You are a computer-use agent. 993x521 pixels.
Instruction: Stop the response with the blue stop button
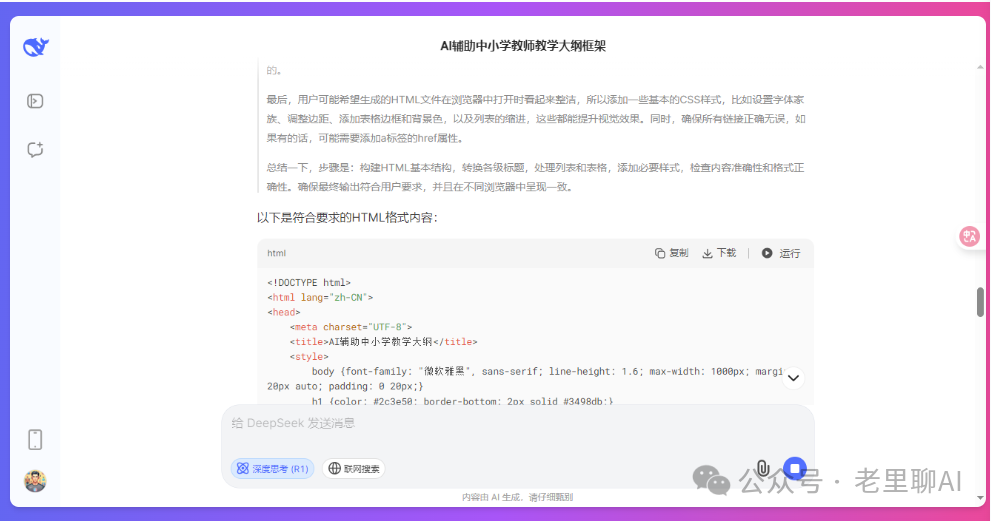pyautogui.click(x=794, y=468)
